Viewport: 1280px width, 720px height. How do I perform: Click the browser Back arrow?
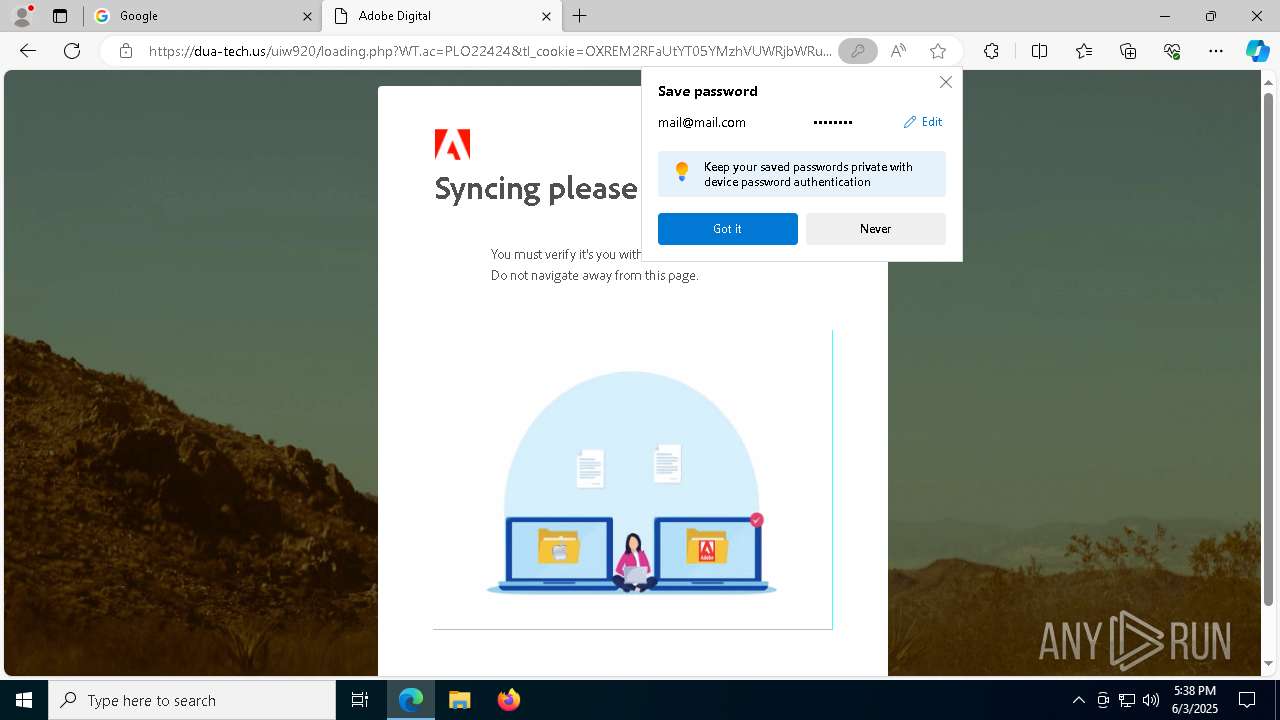28,51
